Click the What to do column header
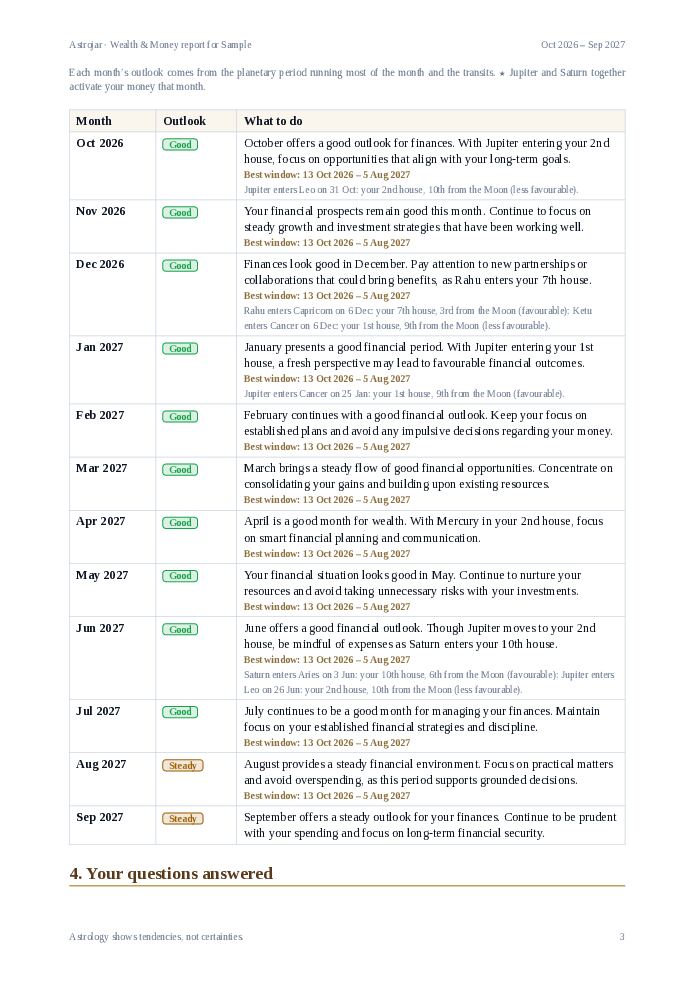694x982 pixels. [273, 121]
